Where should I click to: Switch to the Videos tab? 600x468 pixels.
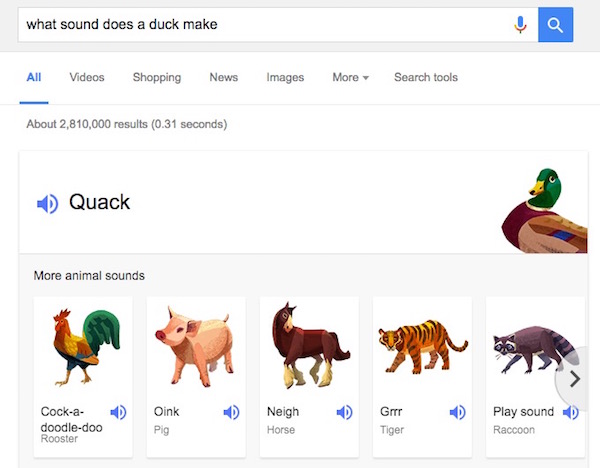pyautogui.click(x=87, y=77)
